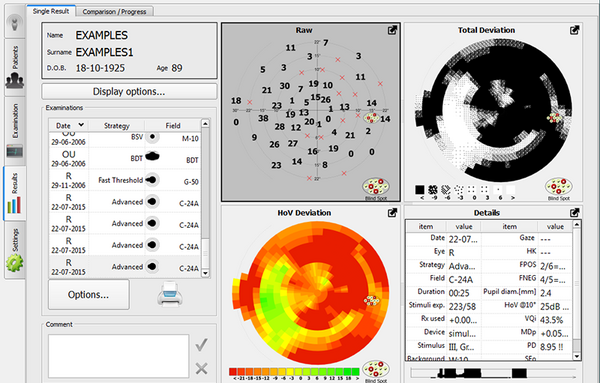Click the progress timeline strip below Details
This screenshot has height=383, width=600.
(494, 373)
